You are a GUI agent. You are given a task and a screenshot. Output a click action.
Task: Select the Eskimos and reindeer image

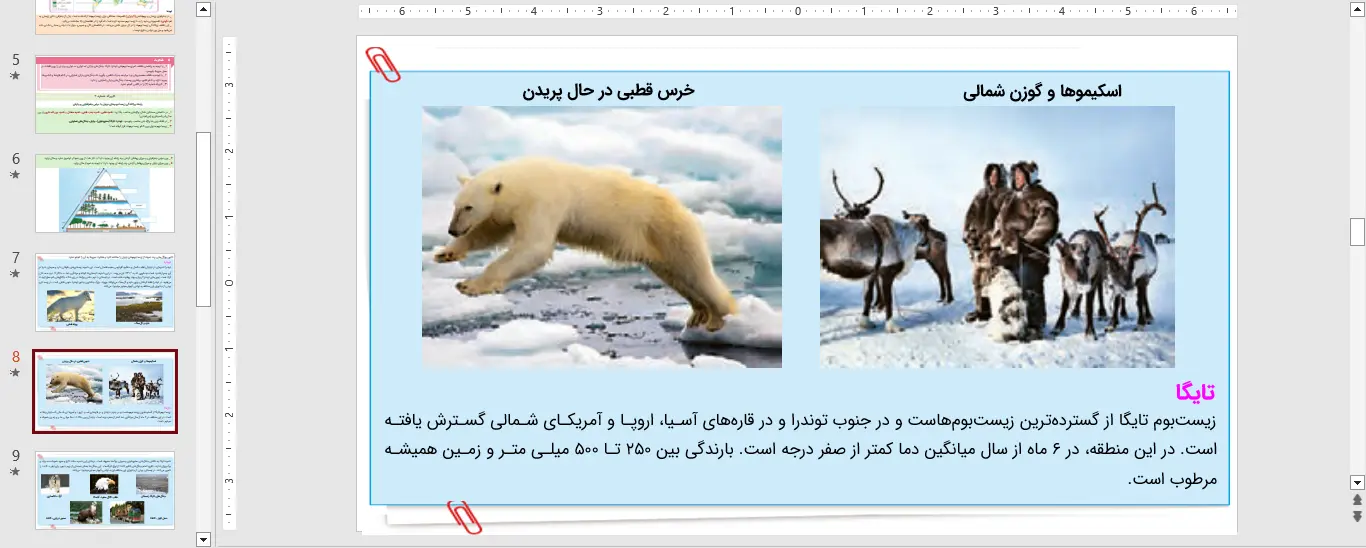pyautogui.click(x=997, y=237)
